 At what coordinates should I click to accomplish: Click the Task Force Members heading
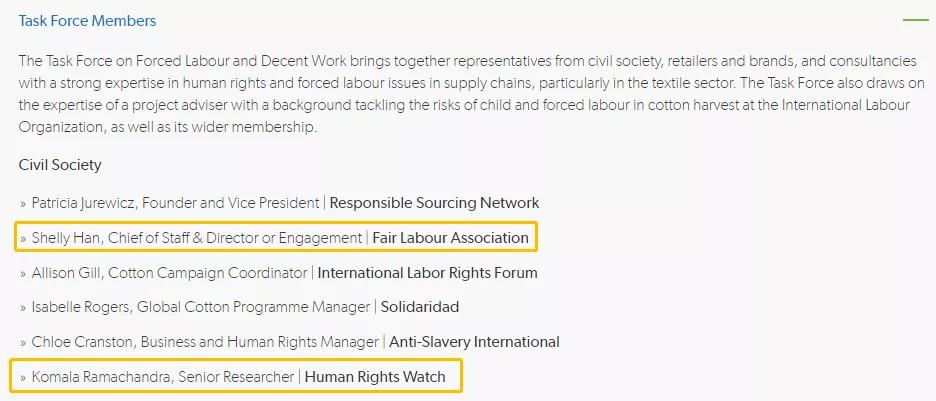(87, 21)
